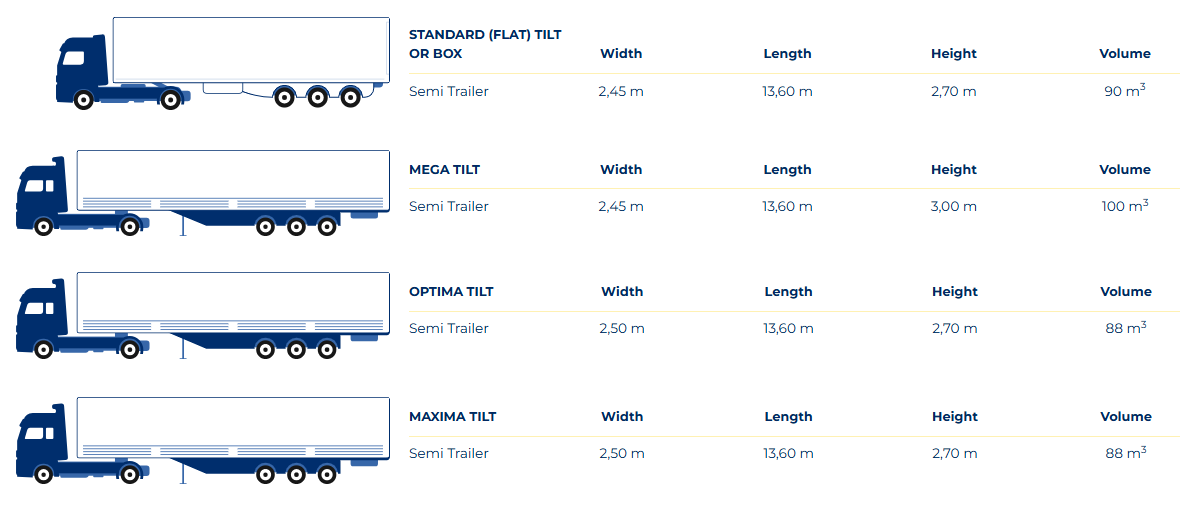Select the STANDARD (FLAT) TILT OR BOX heading
1180x509 pixels.
pos(485,44)
